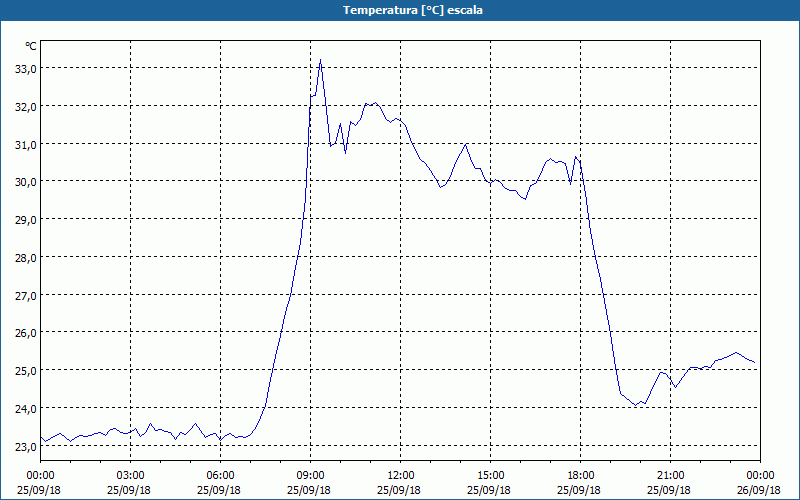
Task: Click the 27,0 y-axis value
Action: pos(26,295)
